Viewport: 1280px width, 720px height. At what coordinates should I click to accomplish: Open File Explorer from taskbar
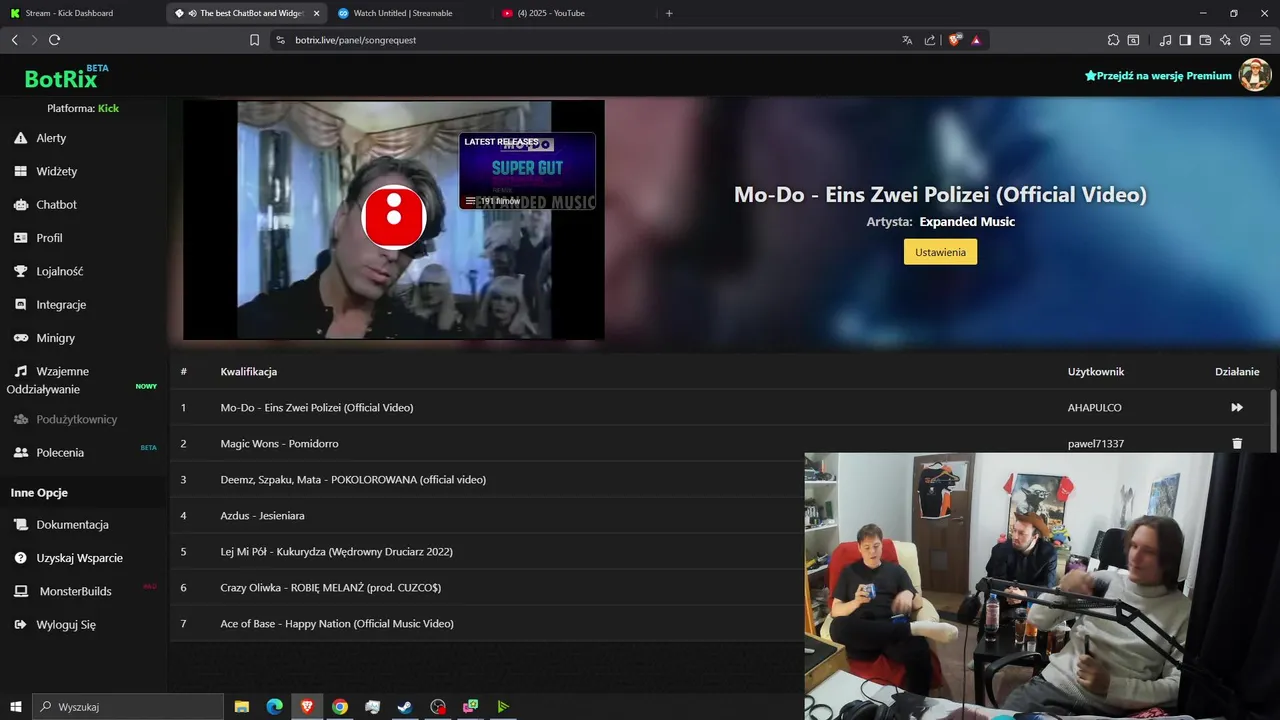point(242,706)
